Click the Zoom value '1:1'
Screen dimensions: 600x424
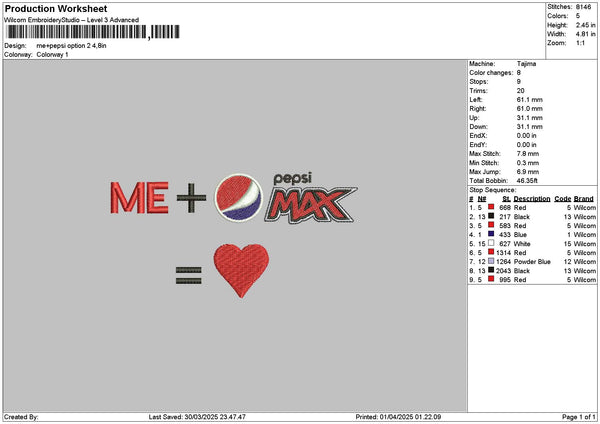[x=580, y=43]
